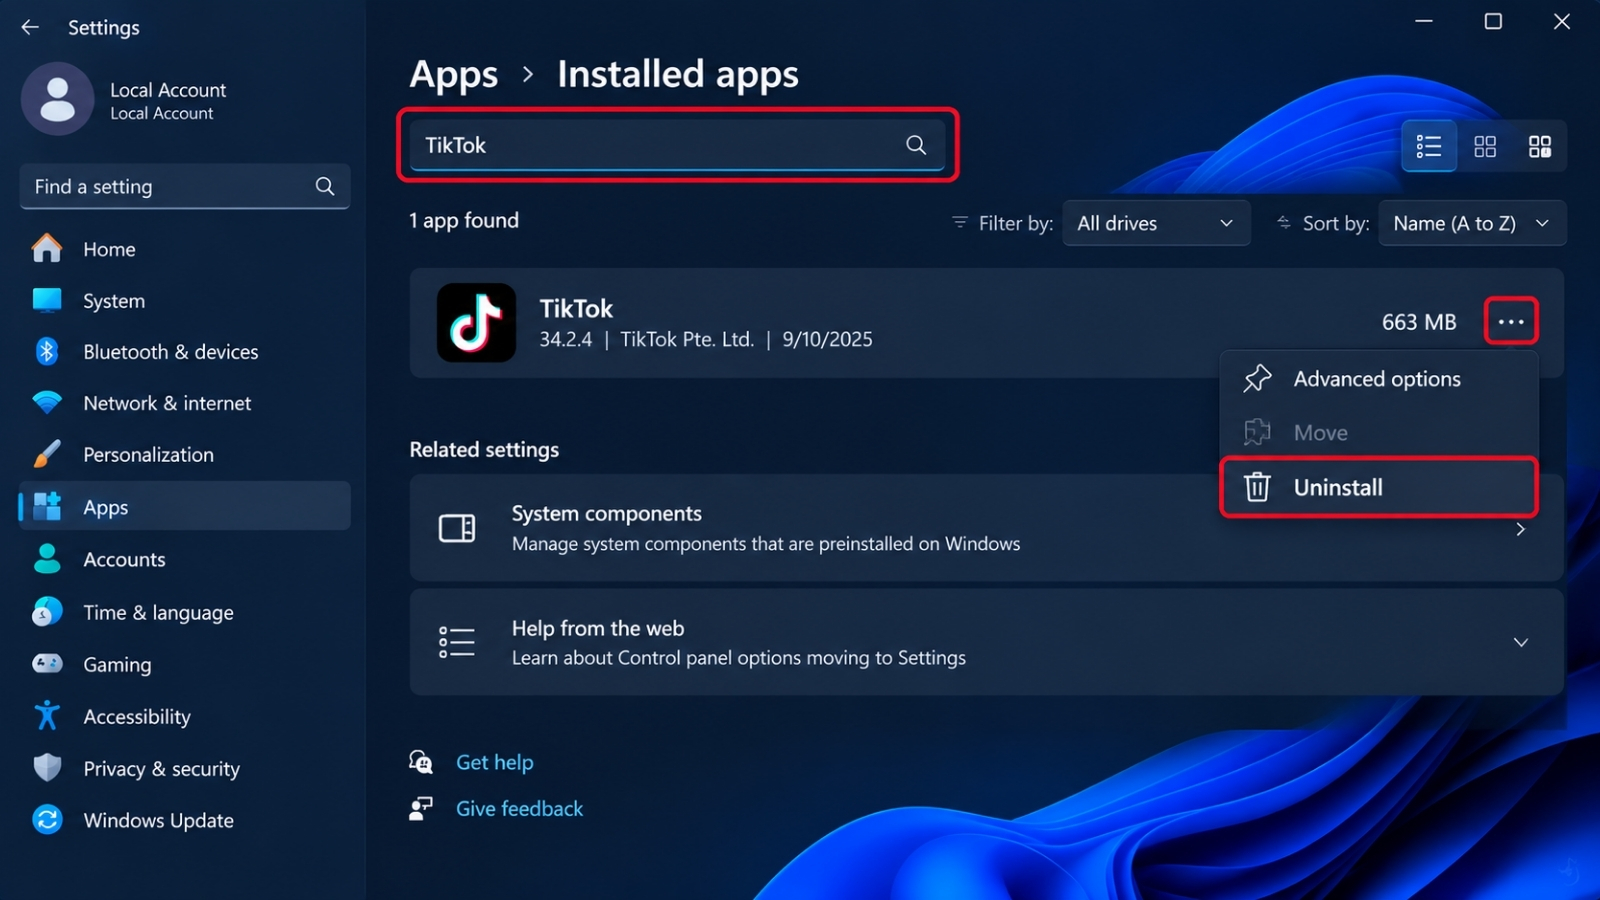This screenshot has height=900, width=1600.
Task: Switch to tiles view layout
Action: pos(1540,147)
